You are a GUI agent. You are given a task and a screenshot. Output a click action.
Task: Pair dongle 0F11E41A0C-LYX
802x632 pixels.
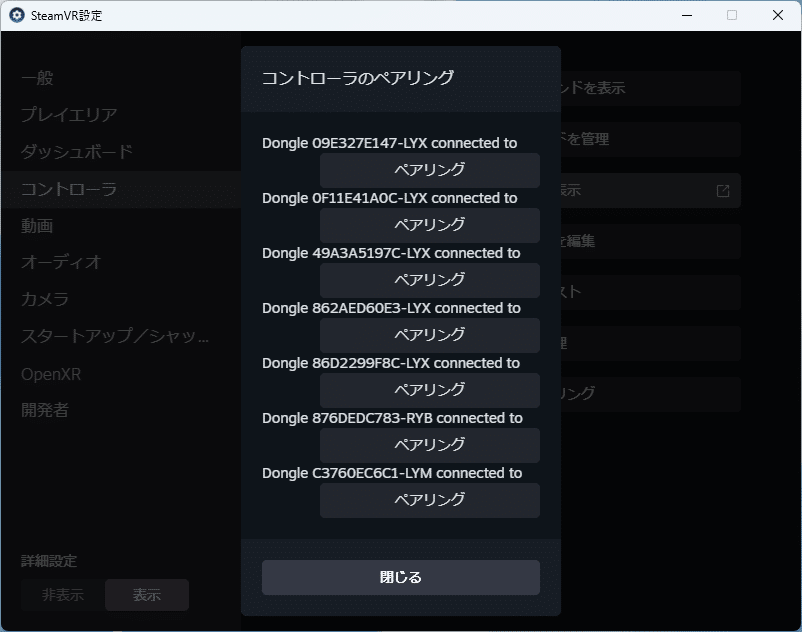point(429,225)
